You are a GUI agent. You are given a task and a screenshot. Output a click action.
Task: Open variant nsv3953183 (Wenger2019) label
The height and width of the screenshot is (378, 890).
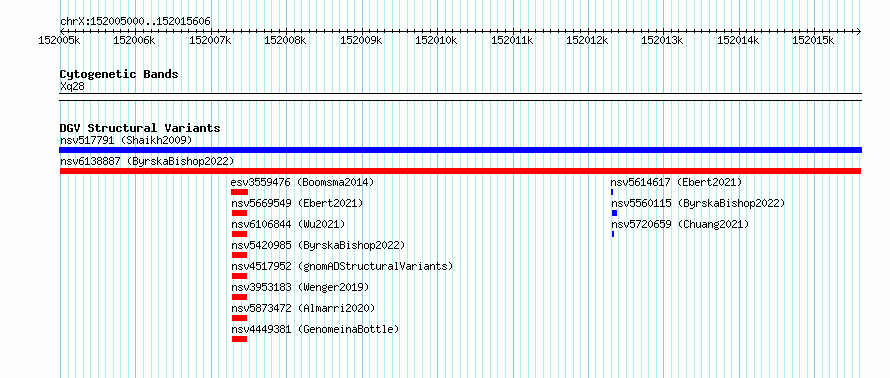click(300, 287)
